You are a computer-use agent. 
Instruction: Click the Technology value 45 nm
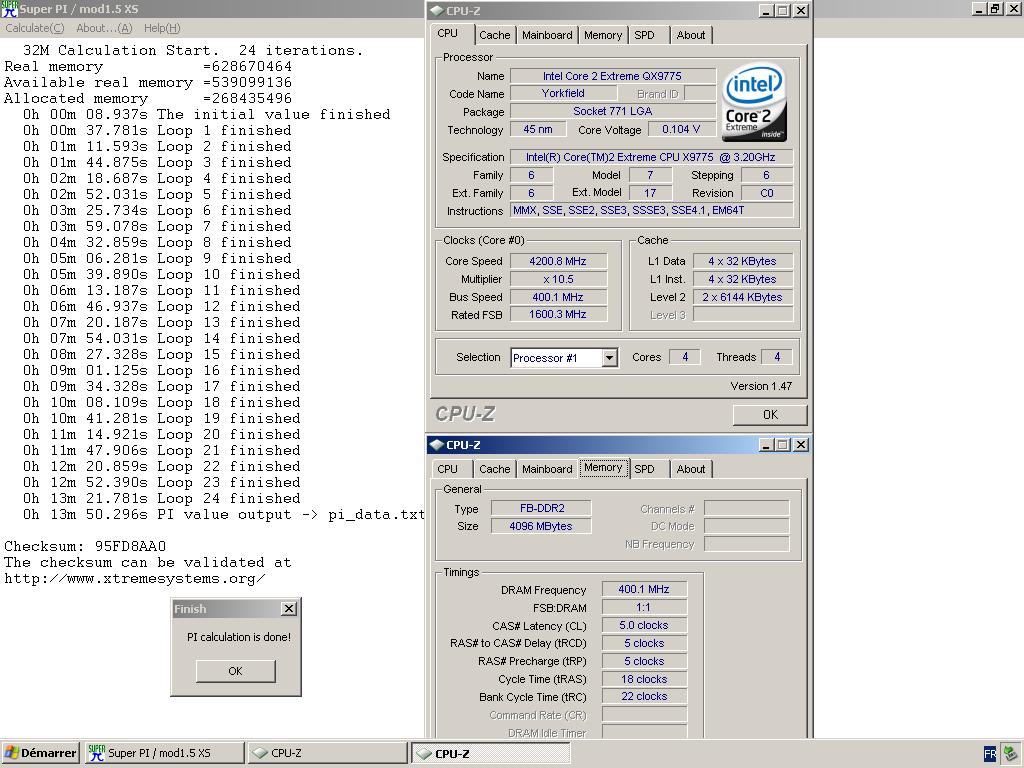pyautogui.click(x=538, y=129)
